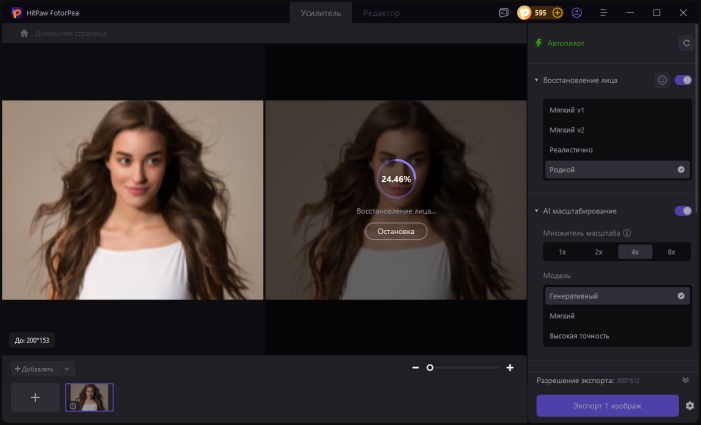Select the Усилитель tab
The height and width of the screenshot is (425, 701).
(x=320, y=13)
